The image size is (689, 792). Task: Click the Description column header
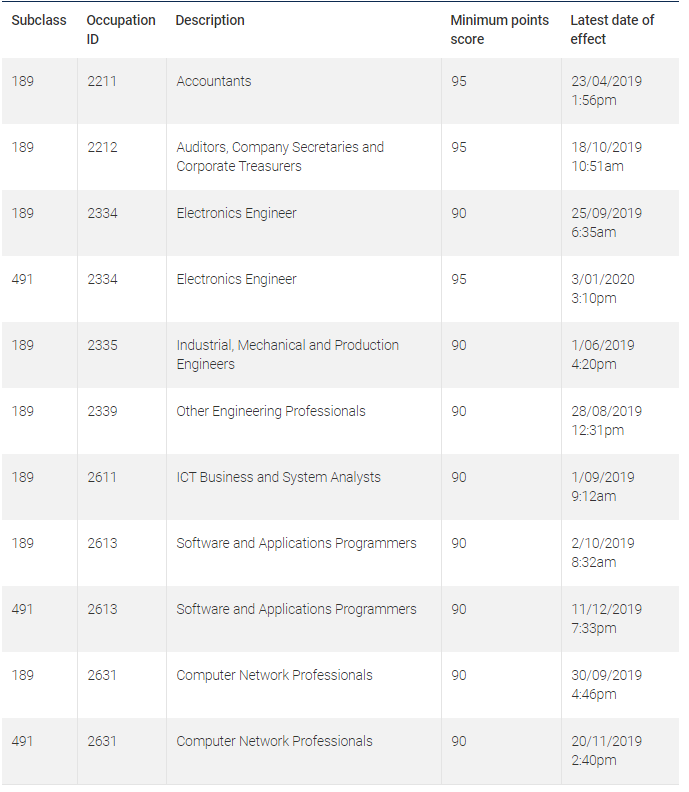(x=210, y=20)
